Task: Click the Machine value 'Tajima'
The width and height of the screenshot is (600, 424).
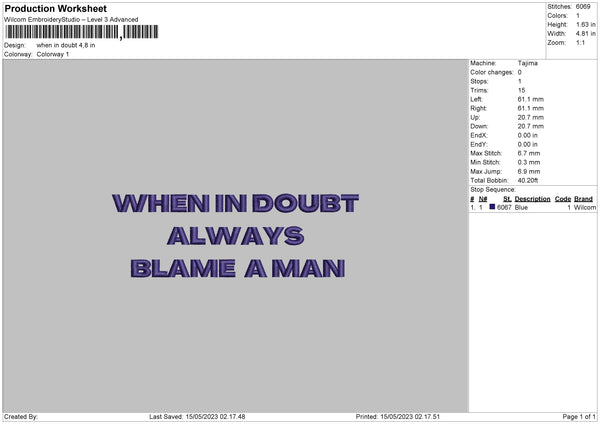Action: pos(528,63)
